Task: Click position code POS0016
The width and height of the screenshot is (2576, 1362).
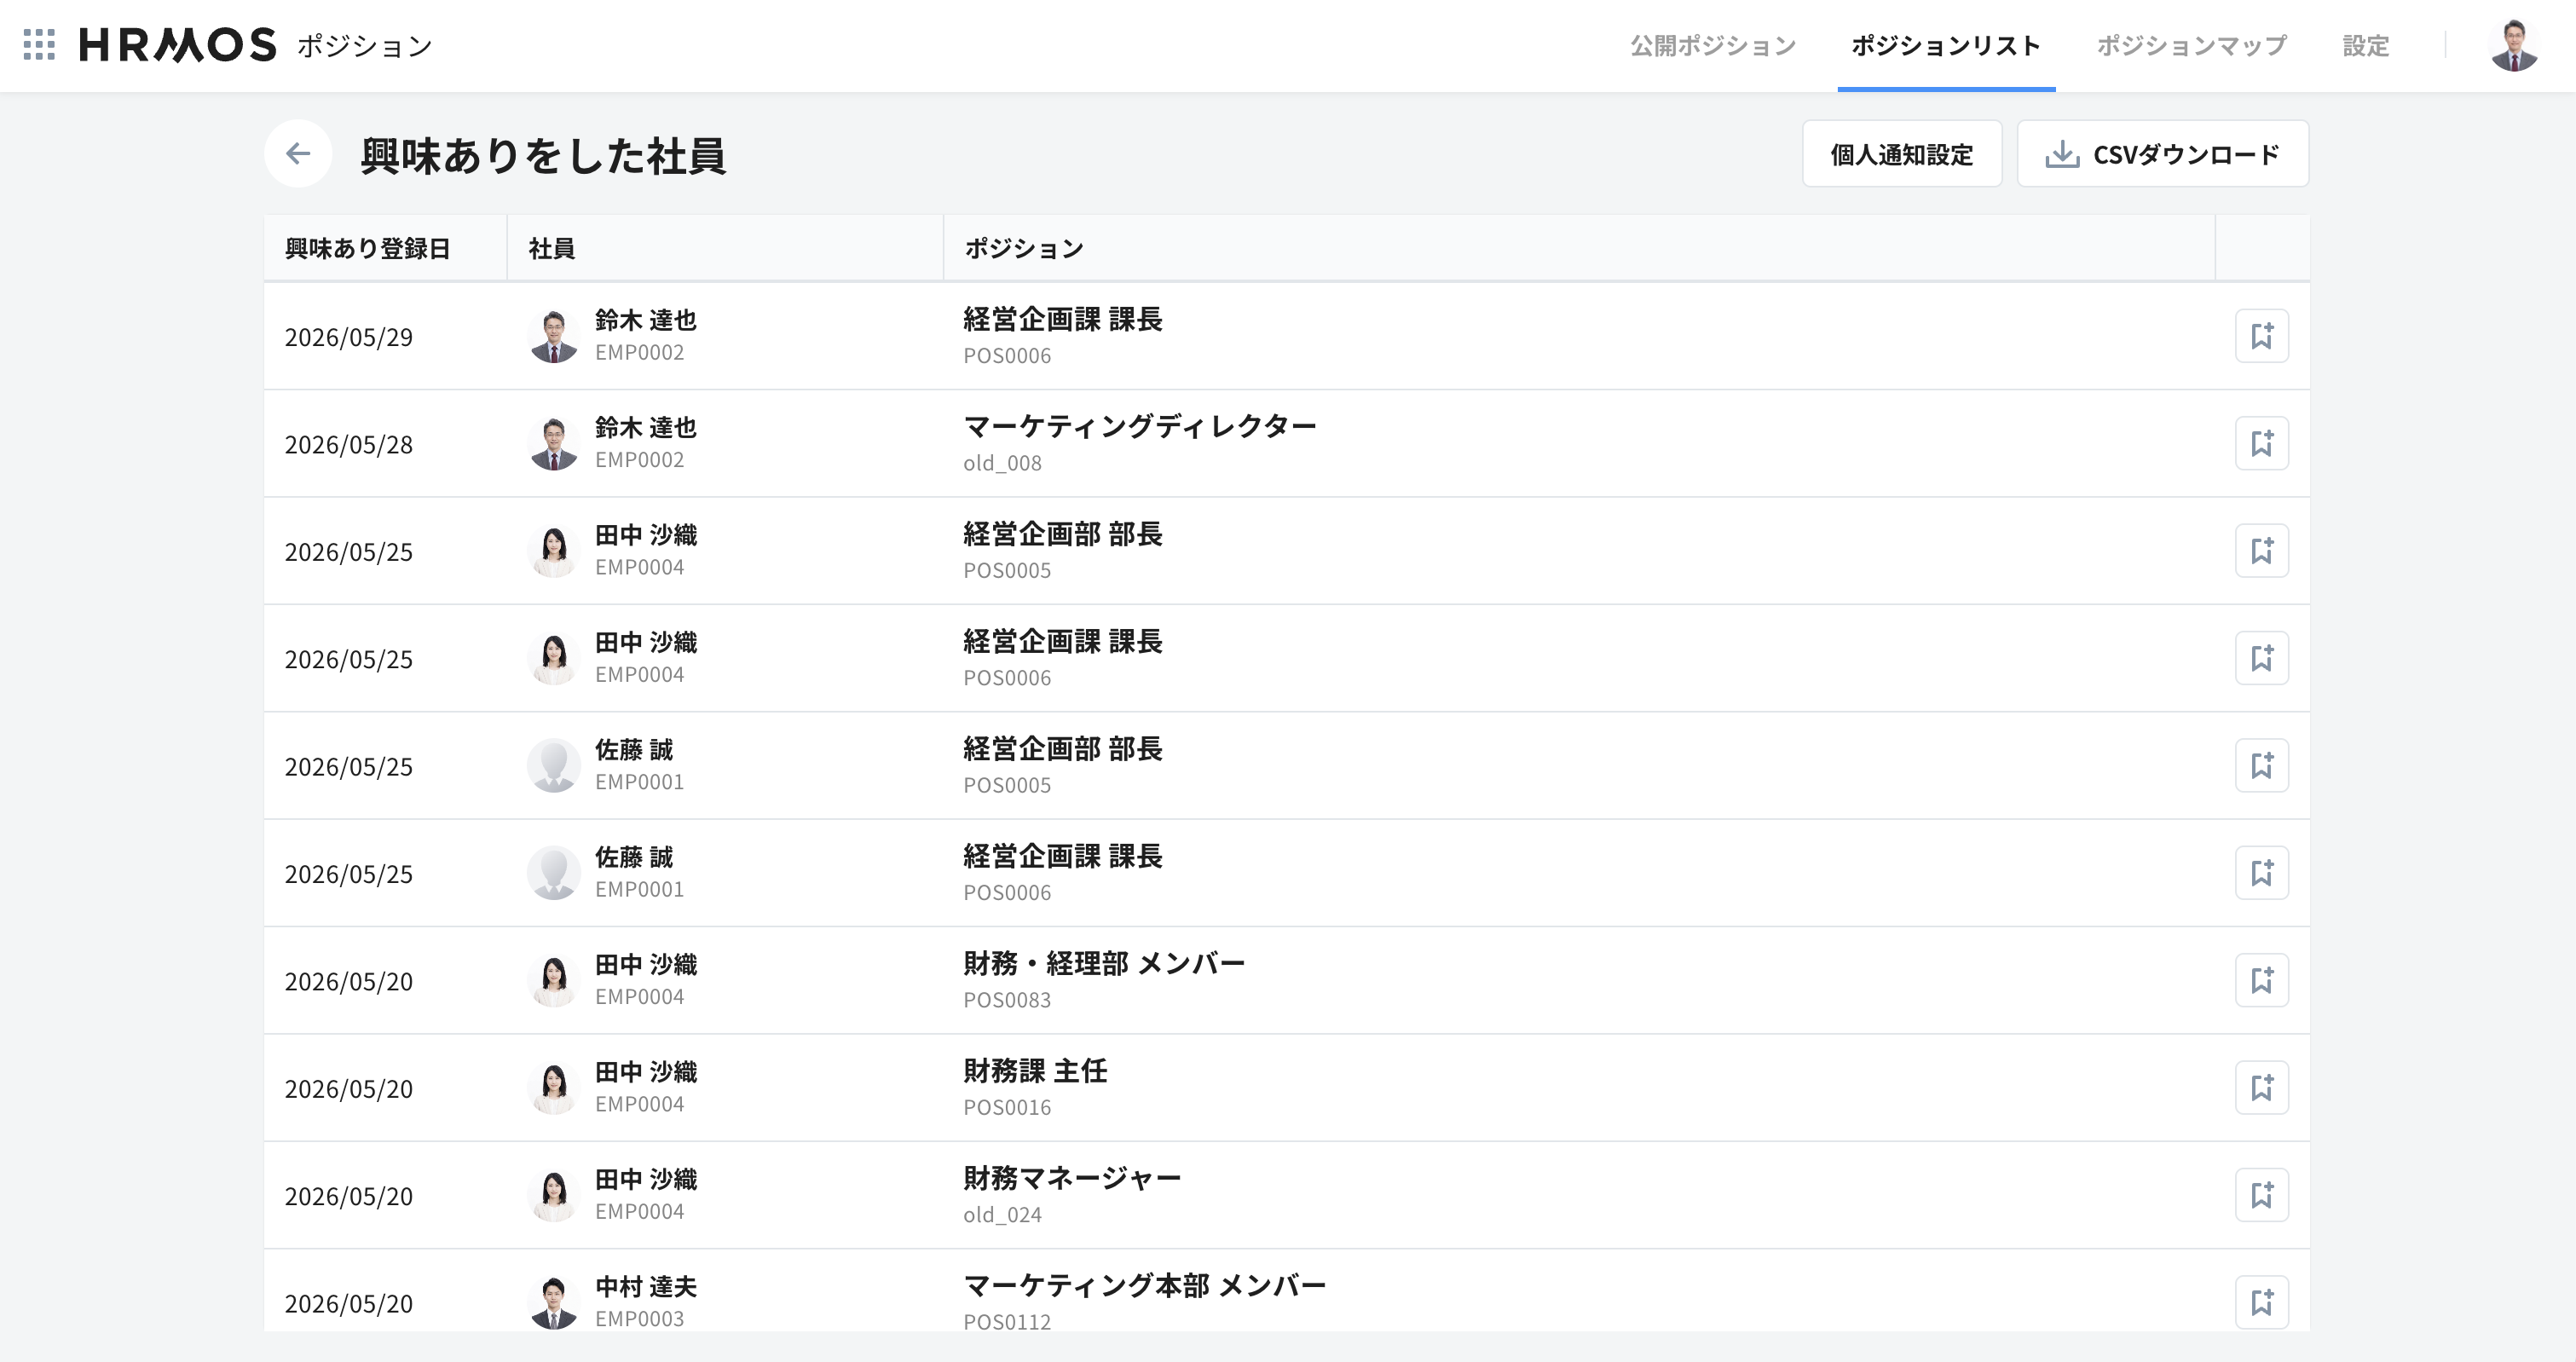Action: pos(1007,1107)
